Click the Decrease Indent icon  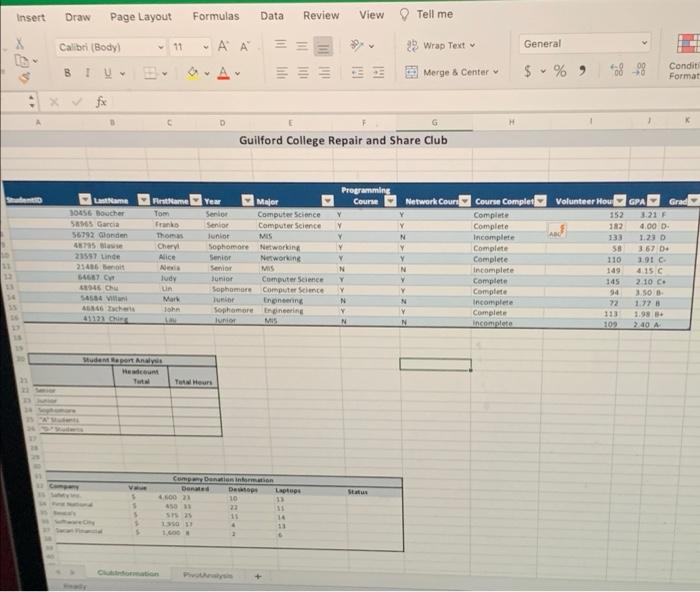click(x=358, y=72)
